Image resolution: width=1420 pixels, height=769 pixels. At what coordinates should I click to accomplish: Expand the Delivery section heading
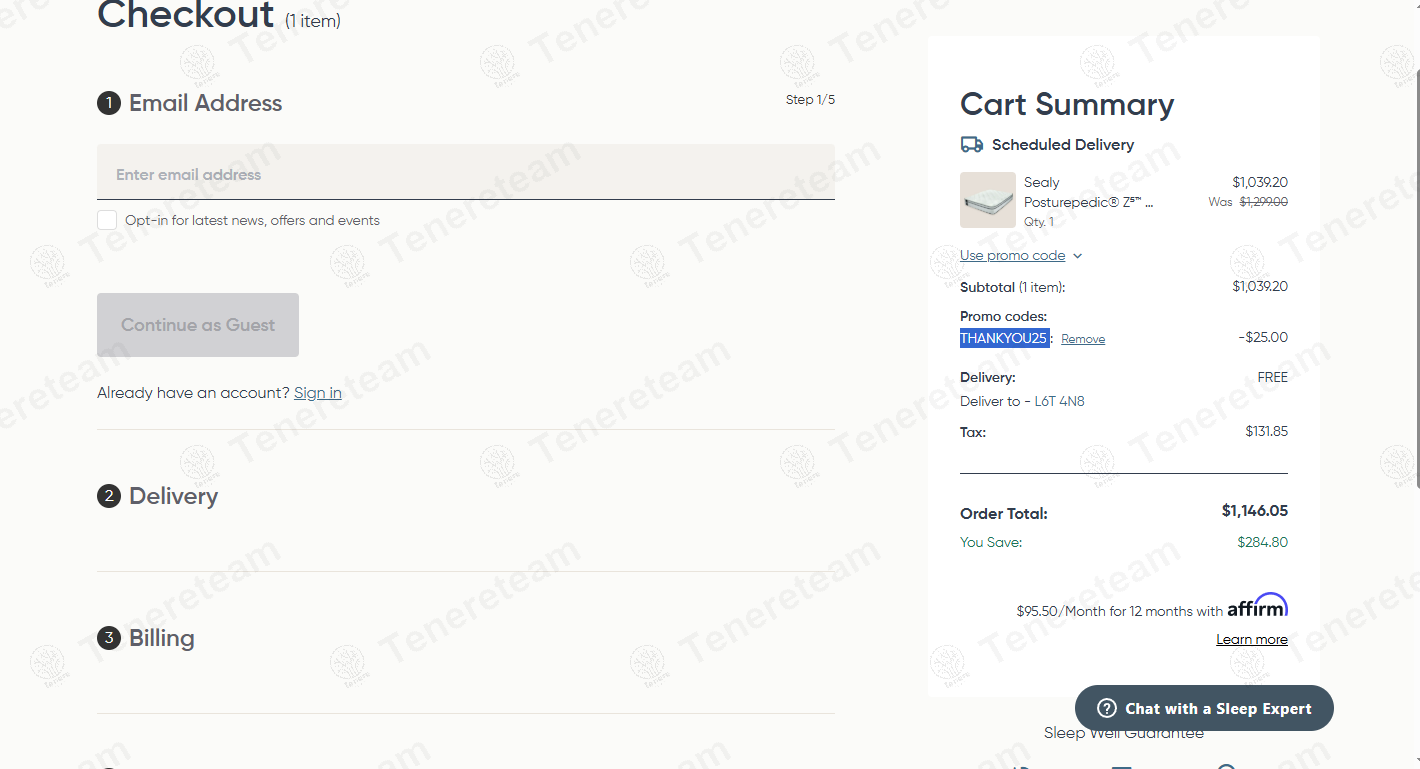pos(173,496)
